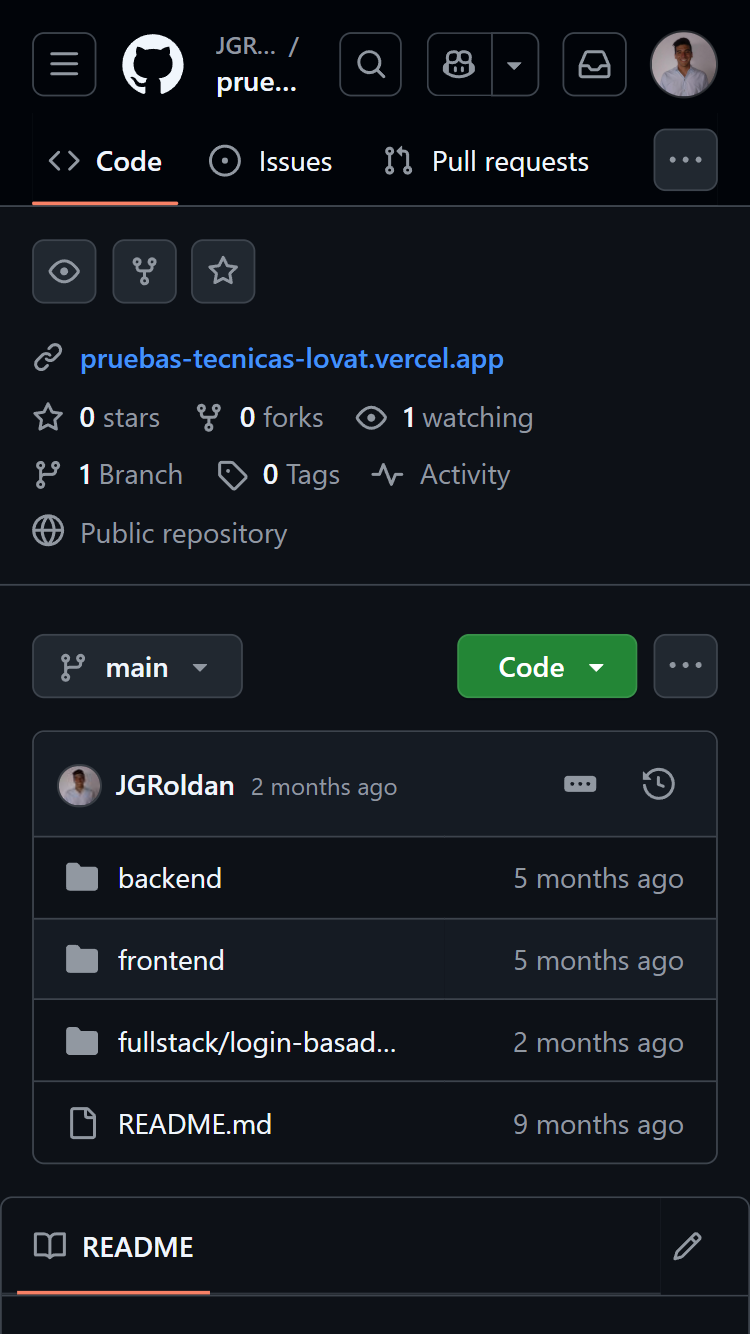
Task: Open the main branch selector
Action: pyautogui.click(x=137, y=666)
